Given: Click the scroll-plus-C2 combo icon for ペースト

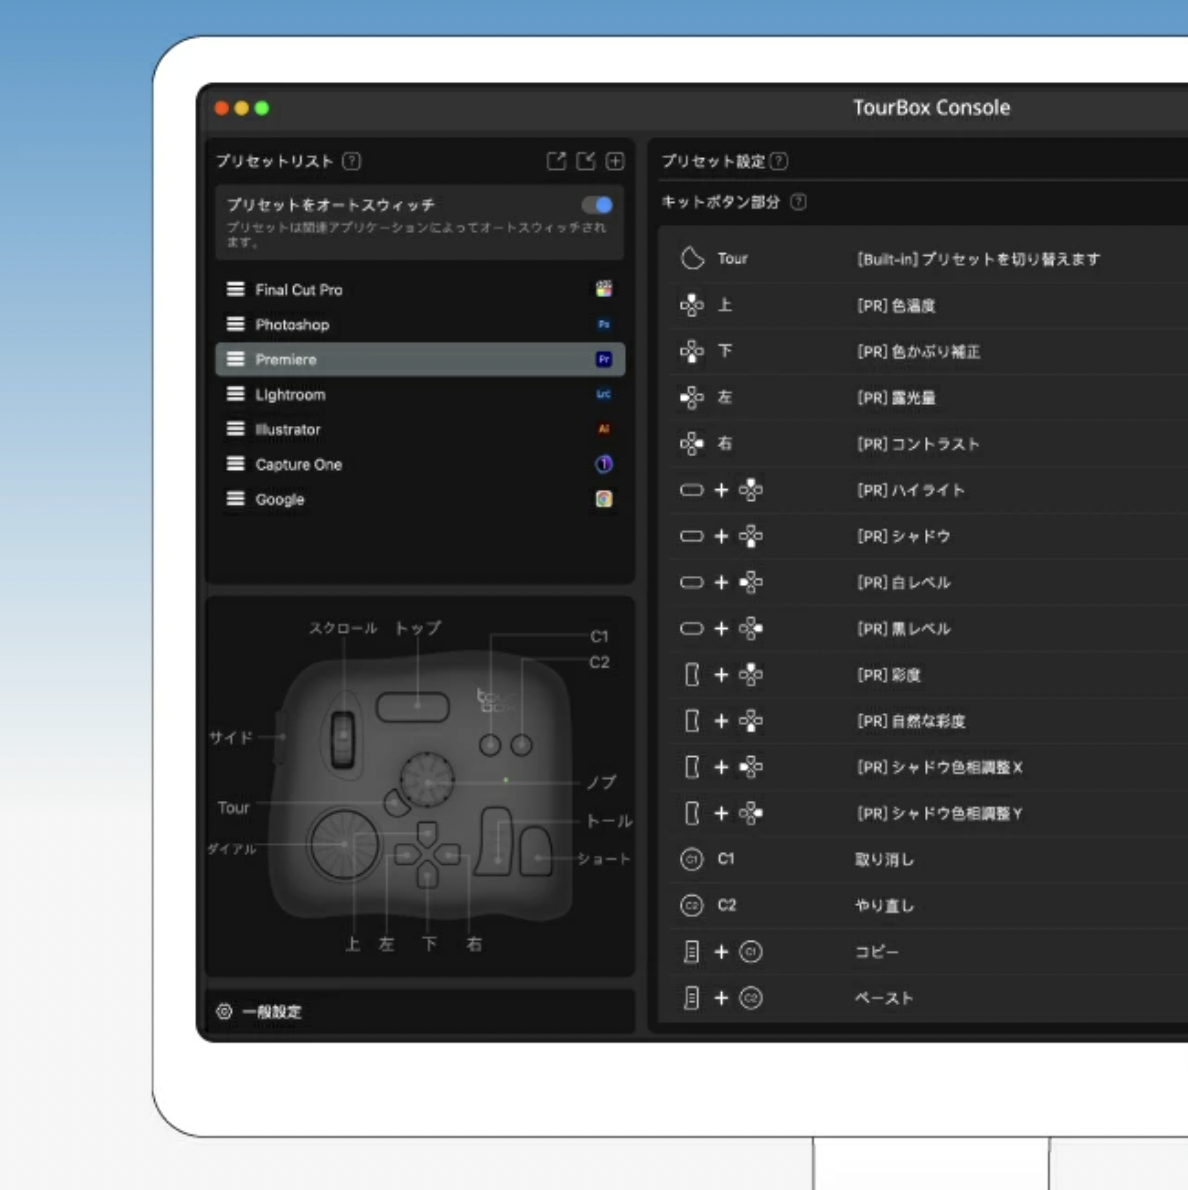Looking at the screenshot, I should 721,998.
